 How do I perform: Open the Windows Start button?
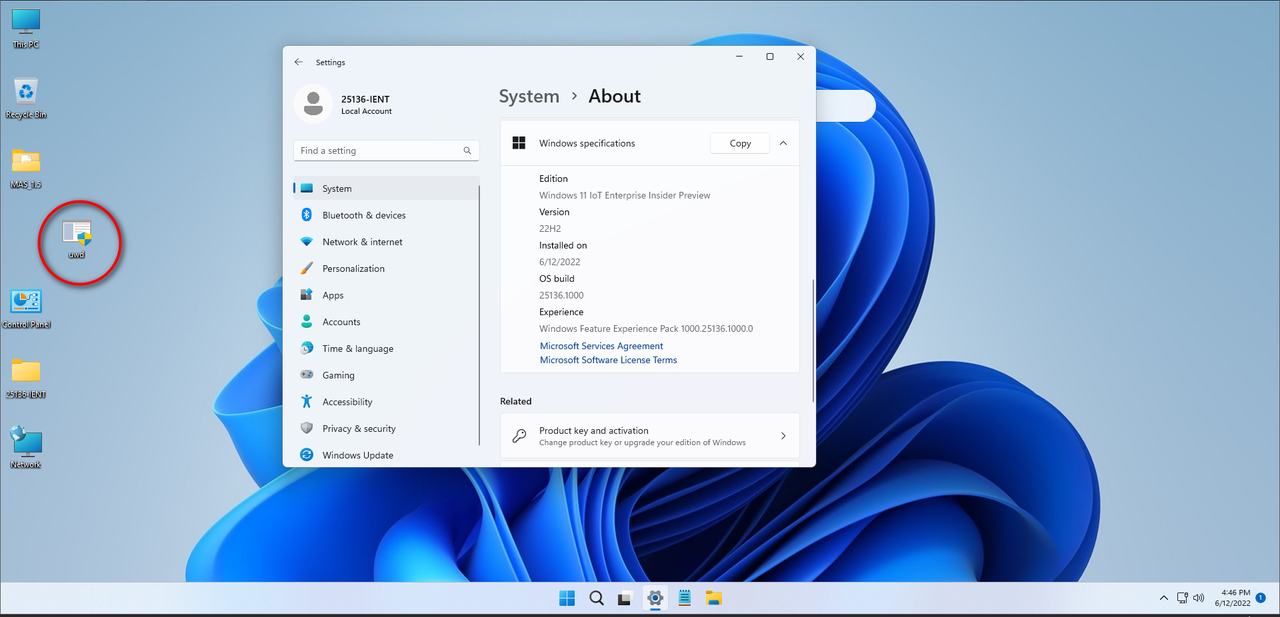pyautogui.click(x=567, y=598)
